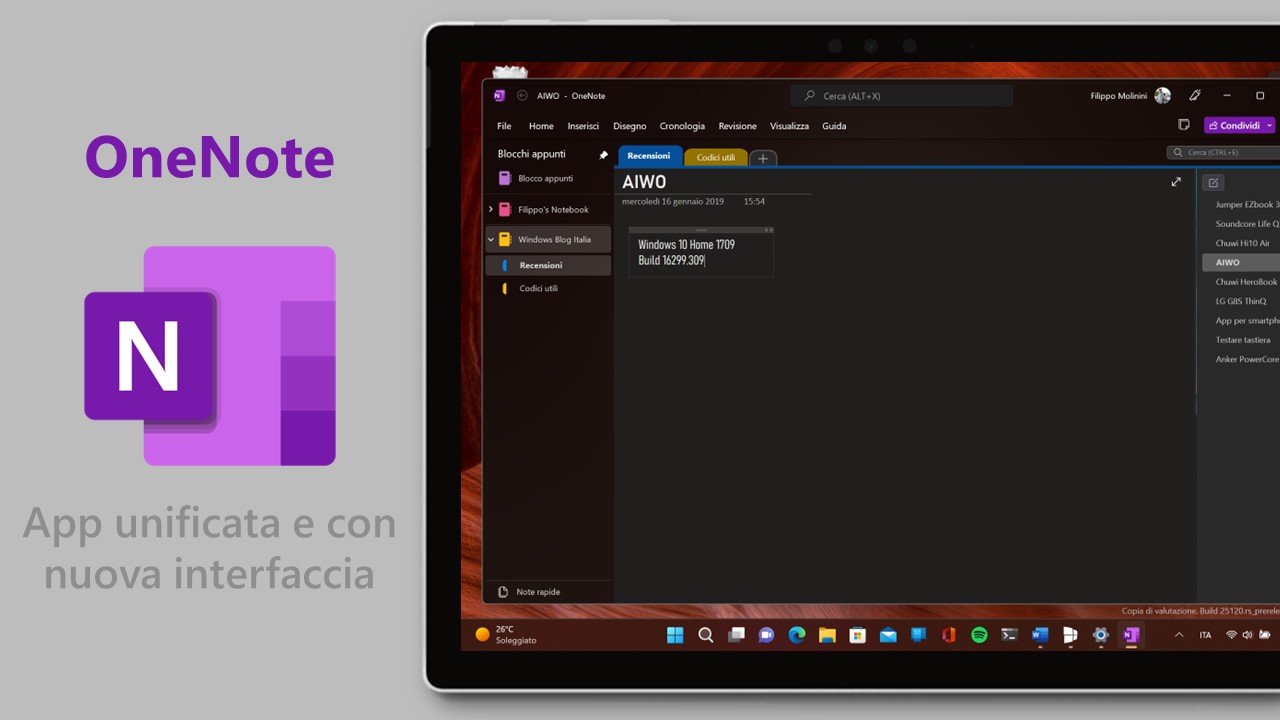Switch to the Recensioni section tab
This screenshot has width=1280, height=720.
pos(650,156)
